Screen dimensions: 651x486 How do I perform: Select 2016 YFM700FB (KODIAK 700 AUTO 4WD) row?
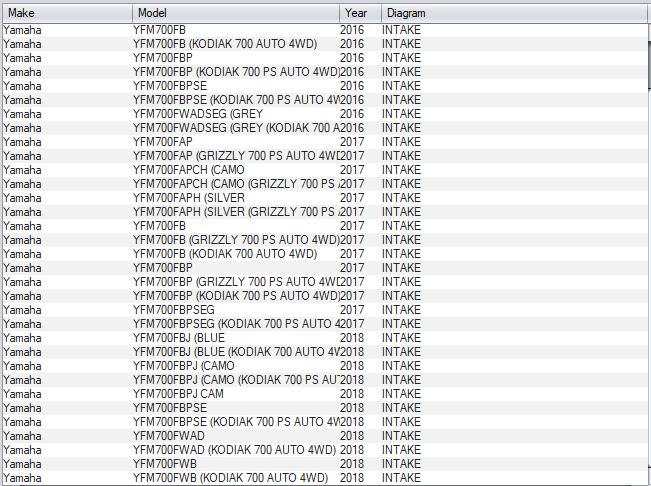click(x=325, y=44)
